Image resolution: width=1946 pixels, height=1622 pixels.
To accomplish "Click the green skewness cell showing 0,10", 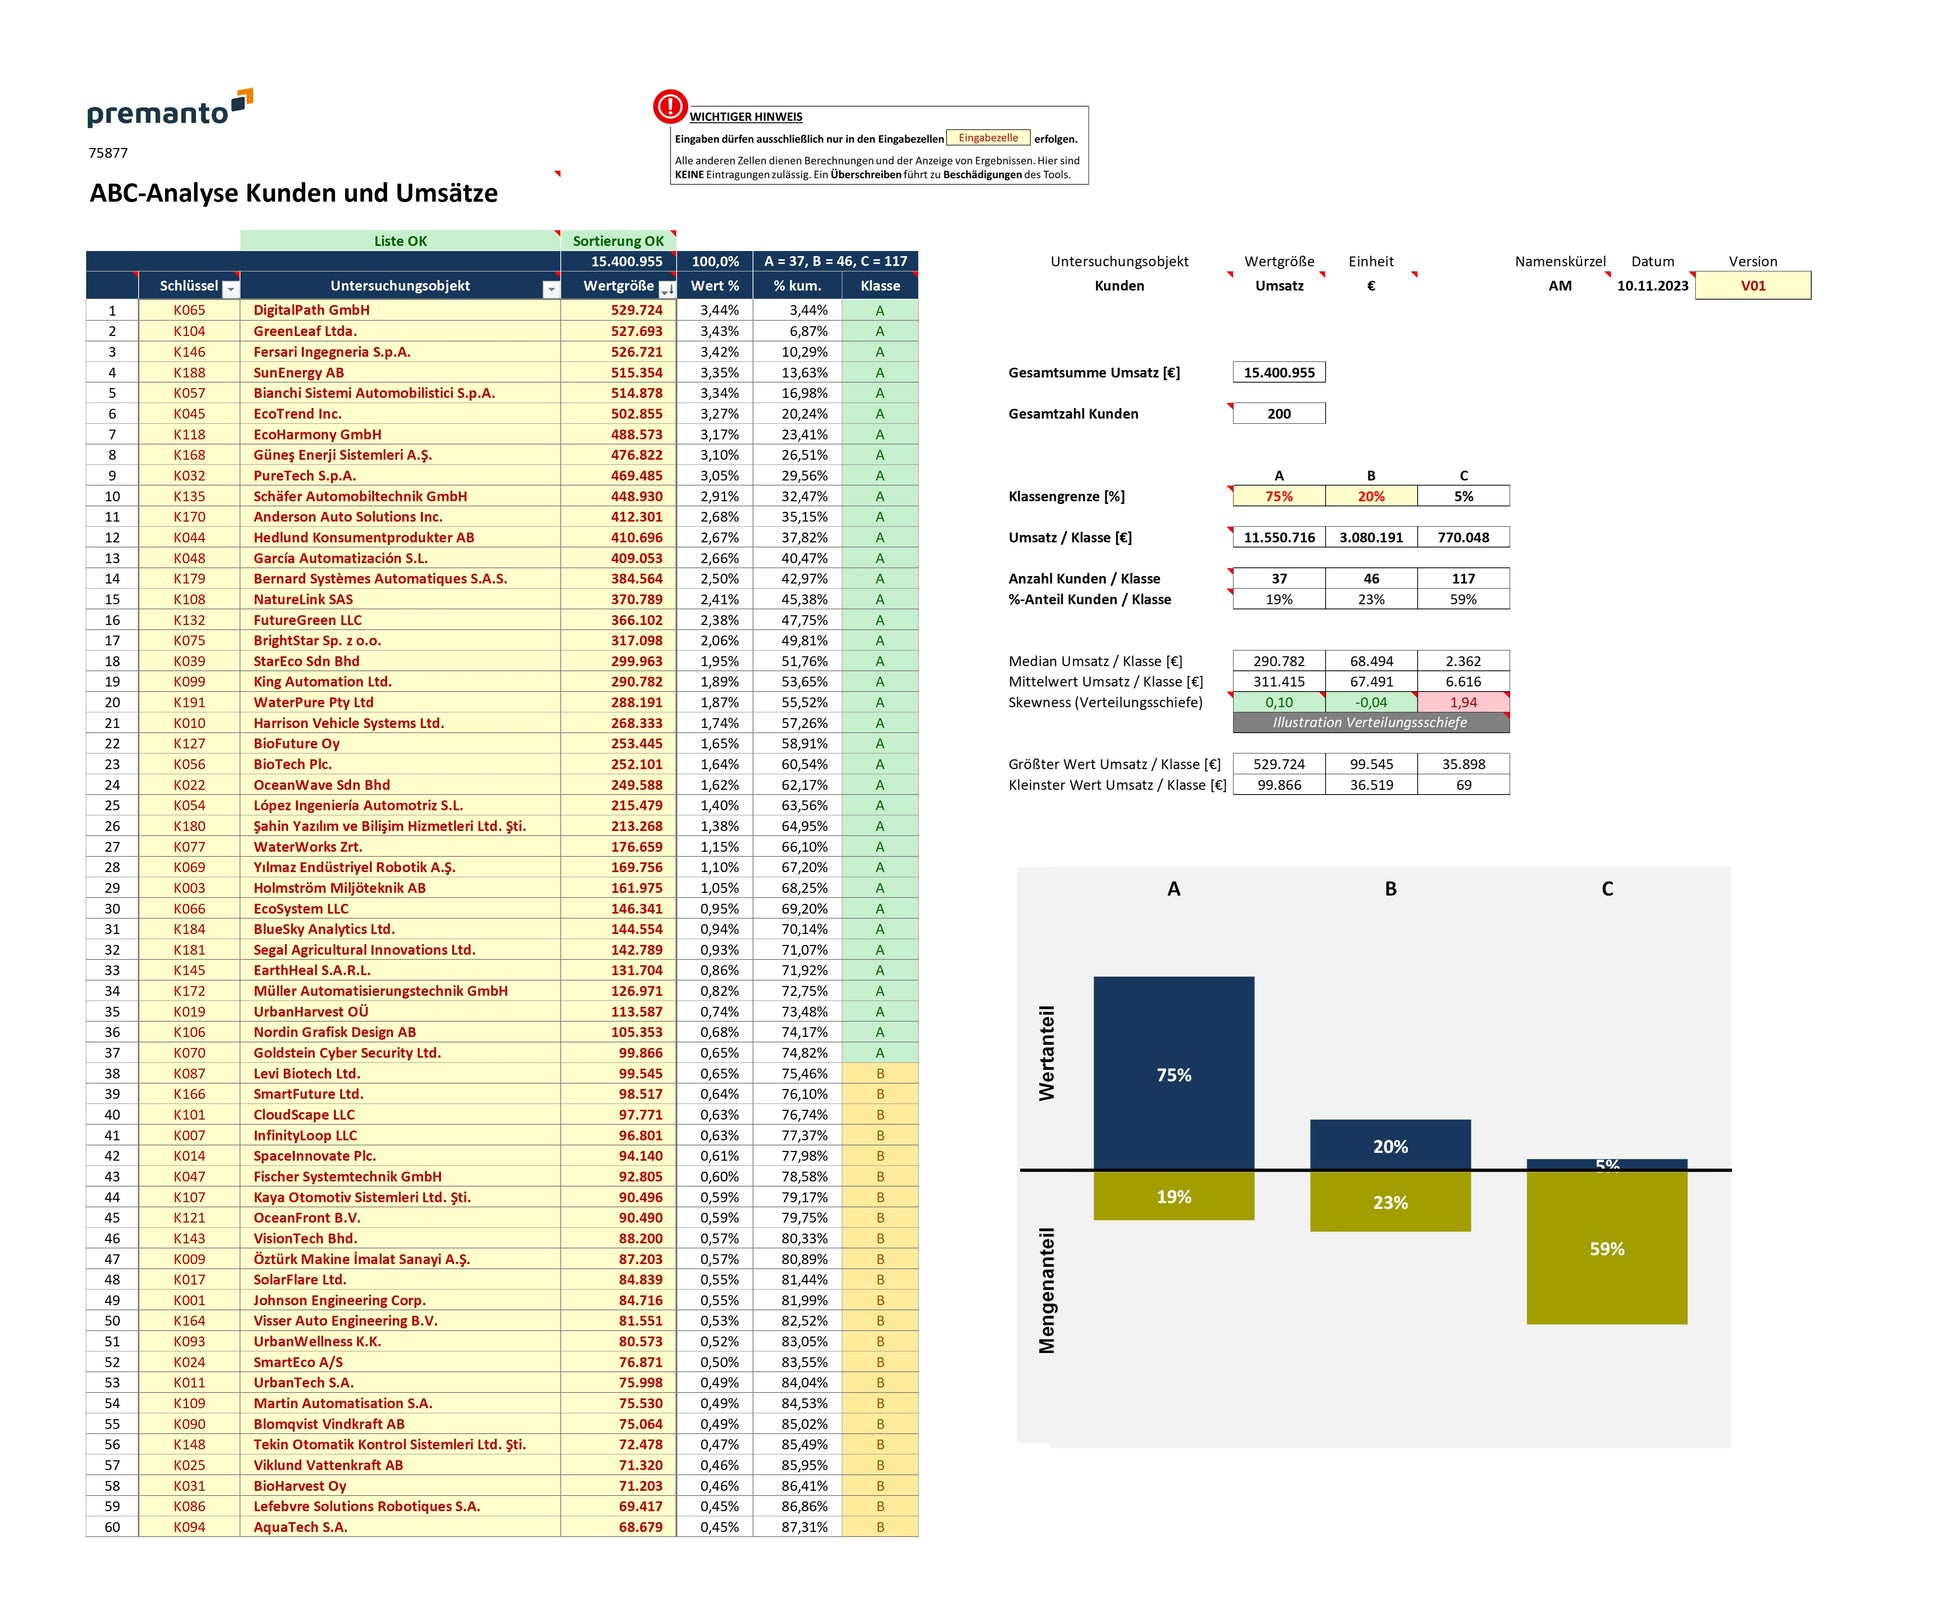I will (1279, 703).
